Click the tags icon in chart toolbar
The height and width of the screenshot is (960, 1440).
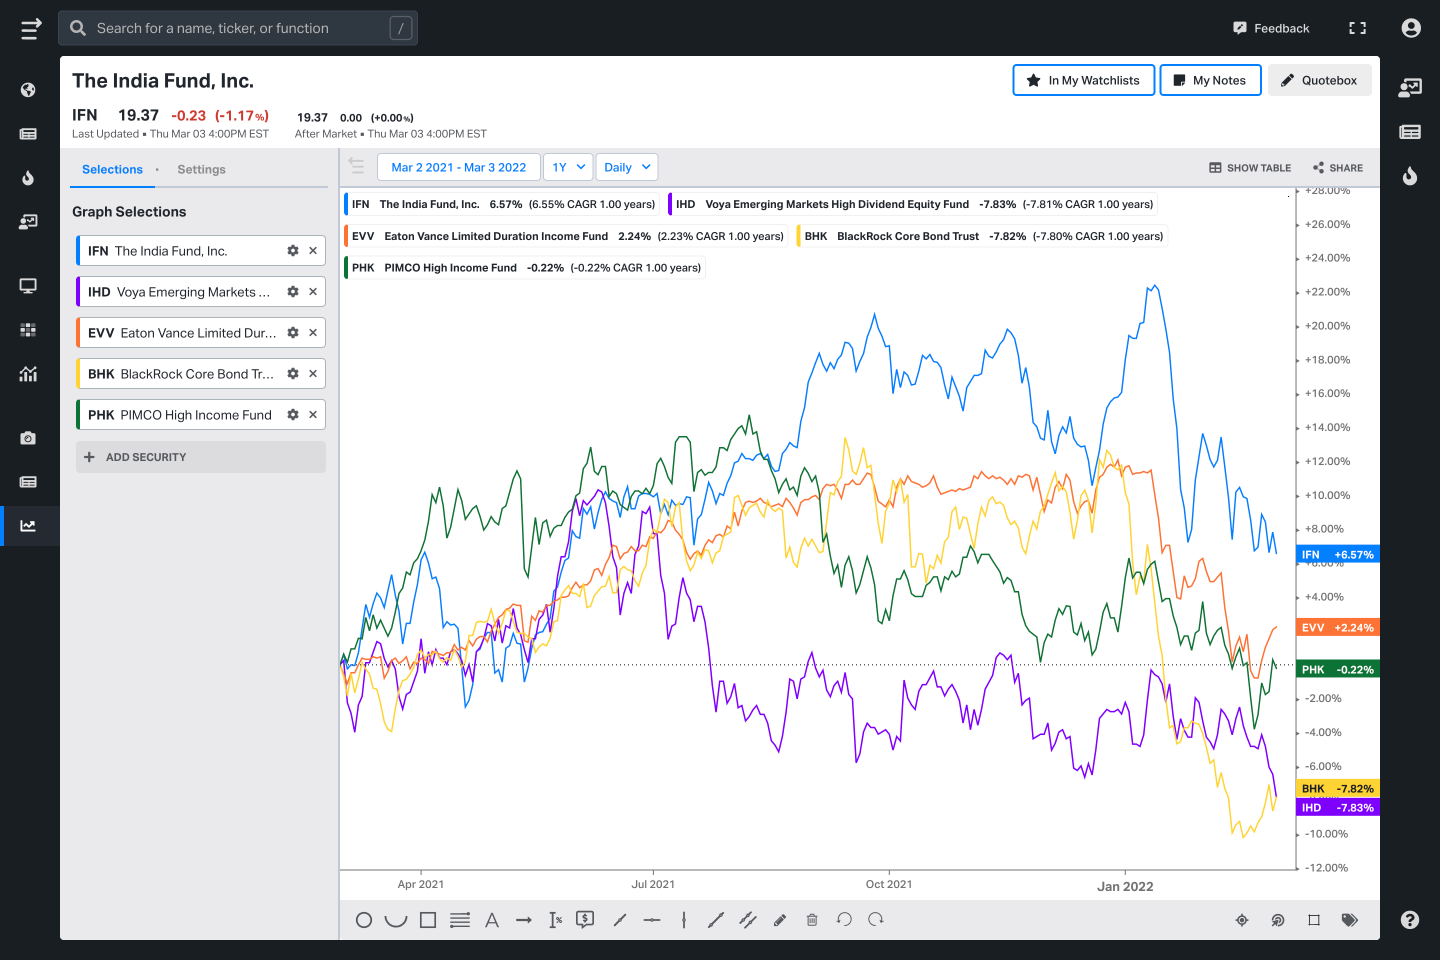click(1350, 920)
